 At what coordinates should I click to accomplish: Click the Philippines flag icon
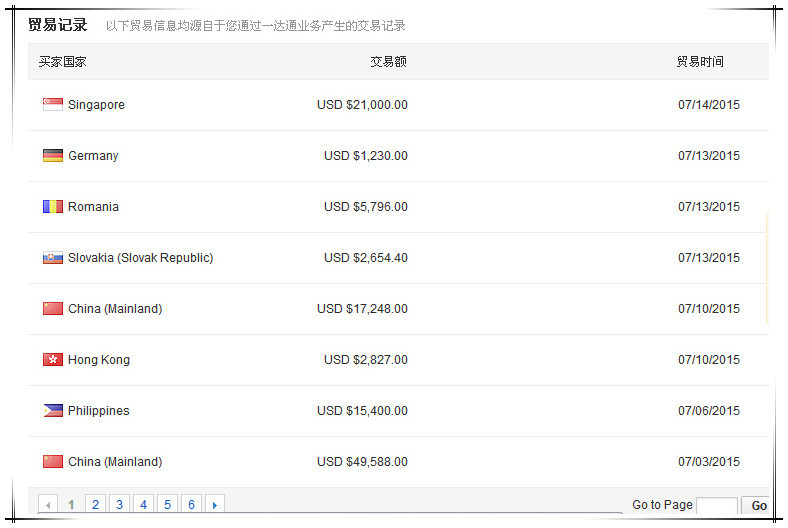point(53,411)
